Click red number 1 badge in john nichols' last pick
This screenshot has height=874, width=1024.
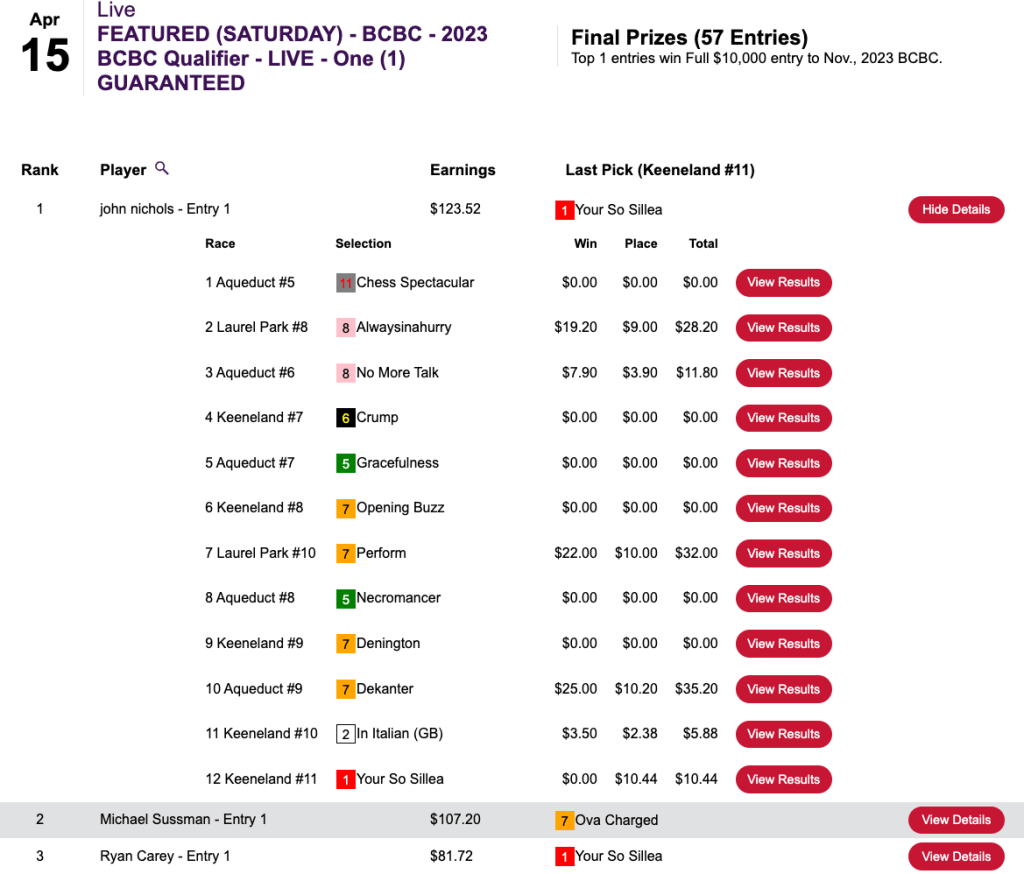click(x=564, y=210)
